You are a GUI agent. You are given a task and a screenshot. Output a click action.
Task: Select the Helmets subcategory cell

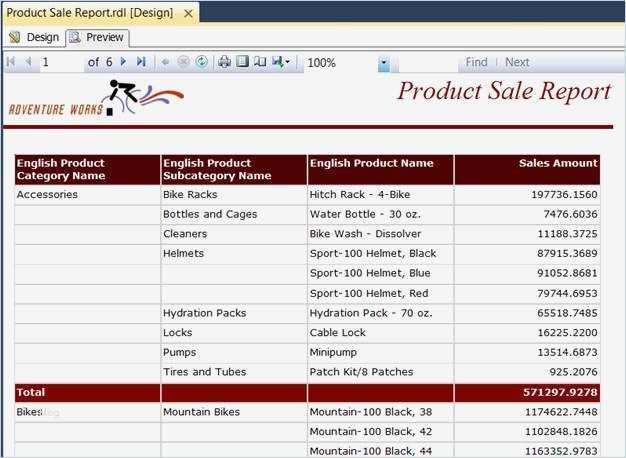234,254
